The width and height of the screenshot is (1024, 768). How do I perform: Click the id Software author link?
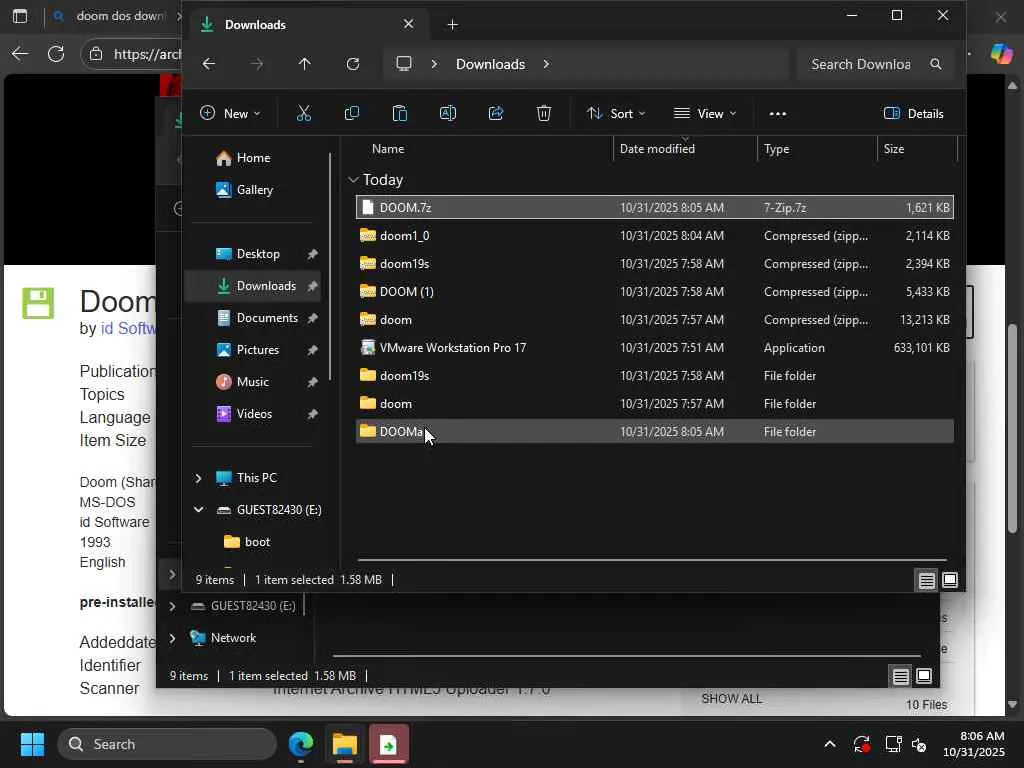[128, 328]
